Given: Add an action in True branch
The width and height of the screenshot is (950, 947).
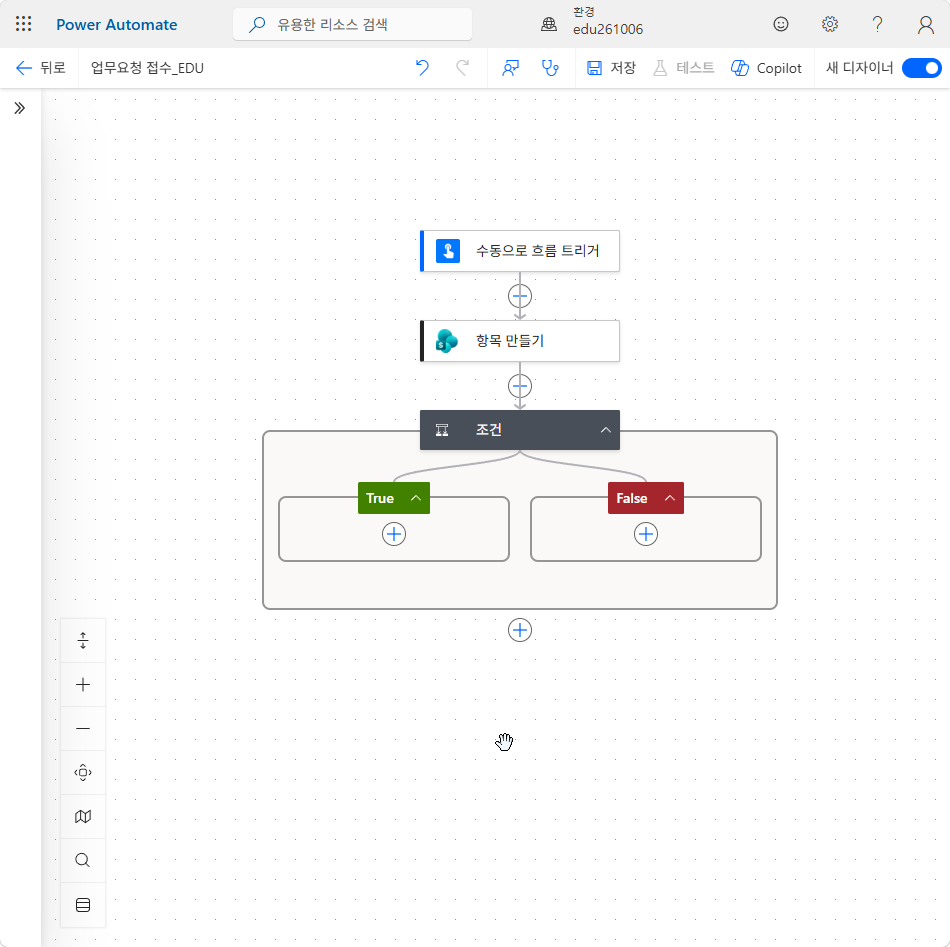Looking at the screenshot, I should click(x=394, y=534).
